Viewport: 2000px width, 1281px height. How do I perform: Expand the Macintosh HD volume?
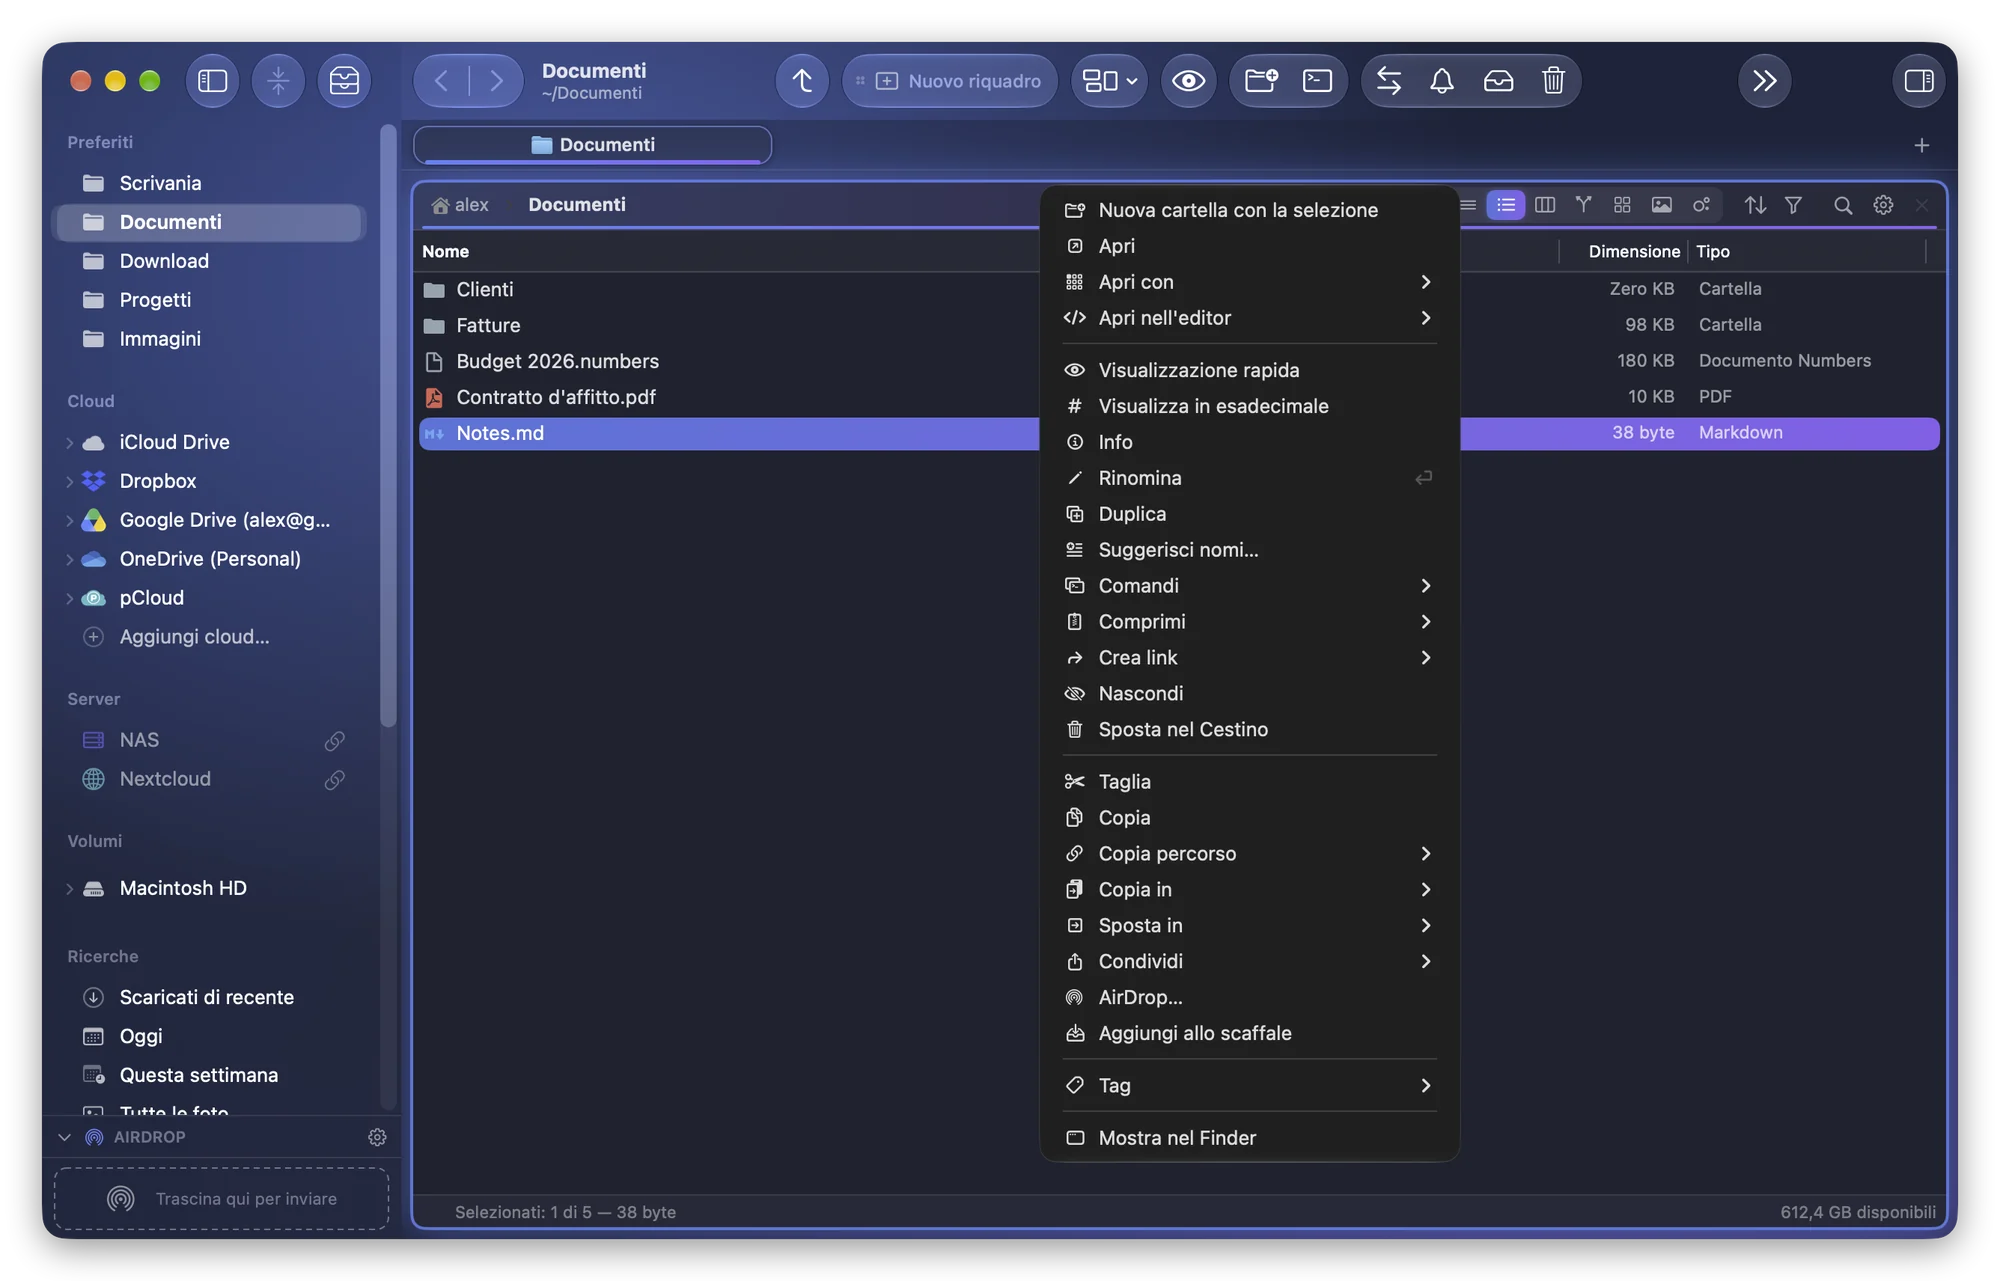point(69,889)
